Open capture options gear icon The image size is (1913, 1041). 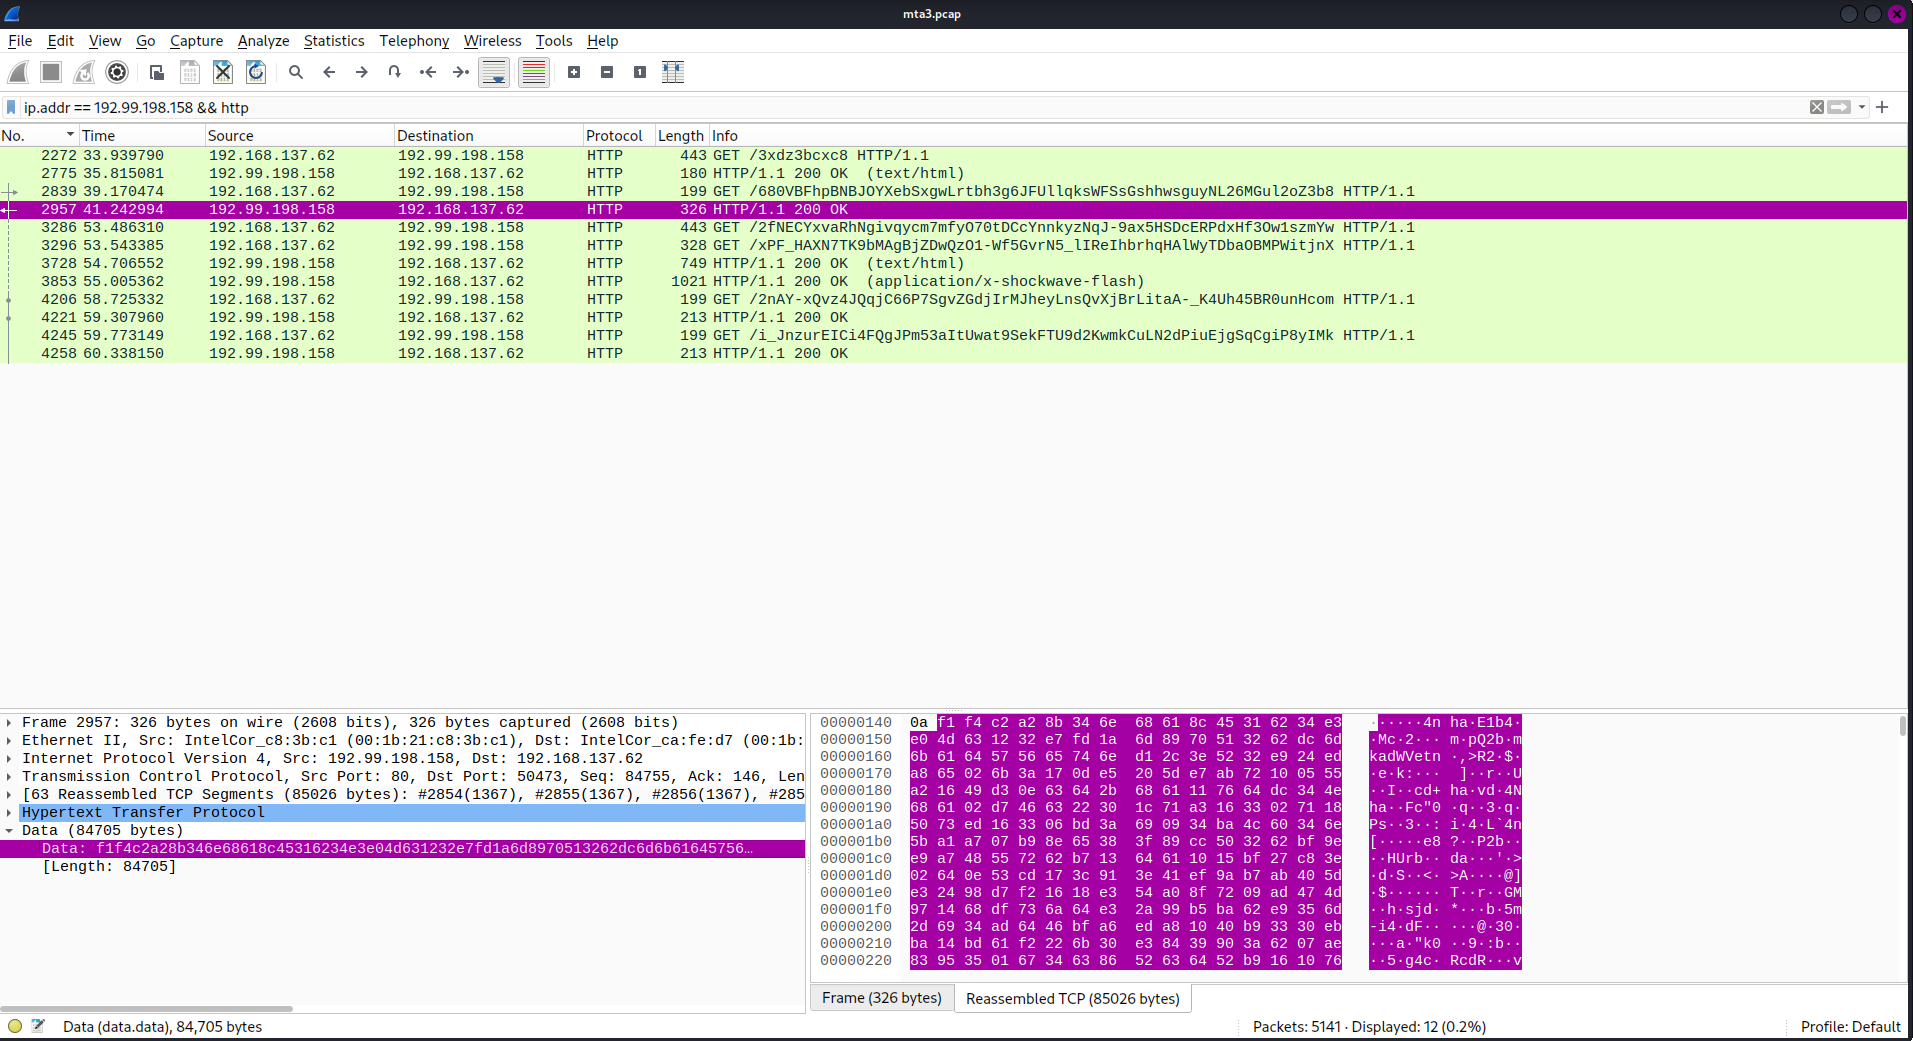click(117, 72)
